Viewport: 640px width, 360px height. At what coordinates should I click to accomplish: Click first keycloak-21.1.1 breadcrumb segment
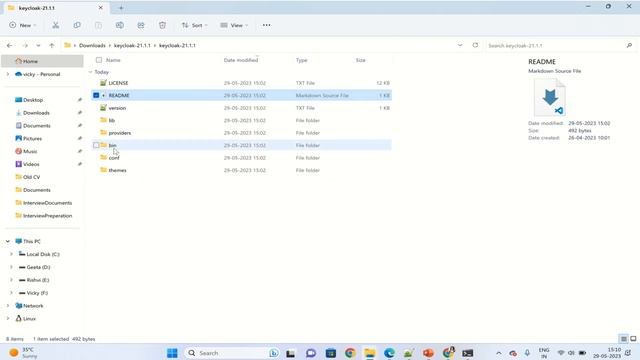pyautogui.click(x=132, y=45)
